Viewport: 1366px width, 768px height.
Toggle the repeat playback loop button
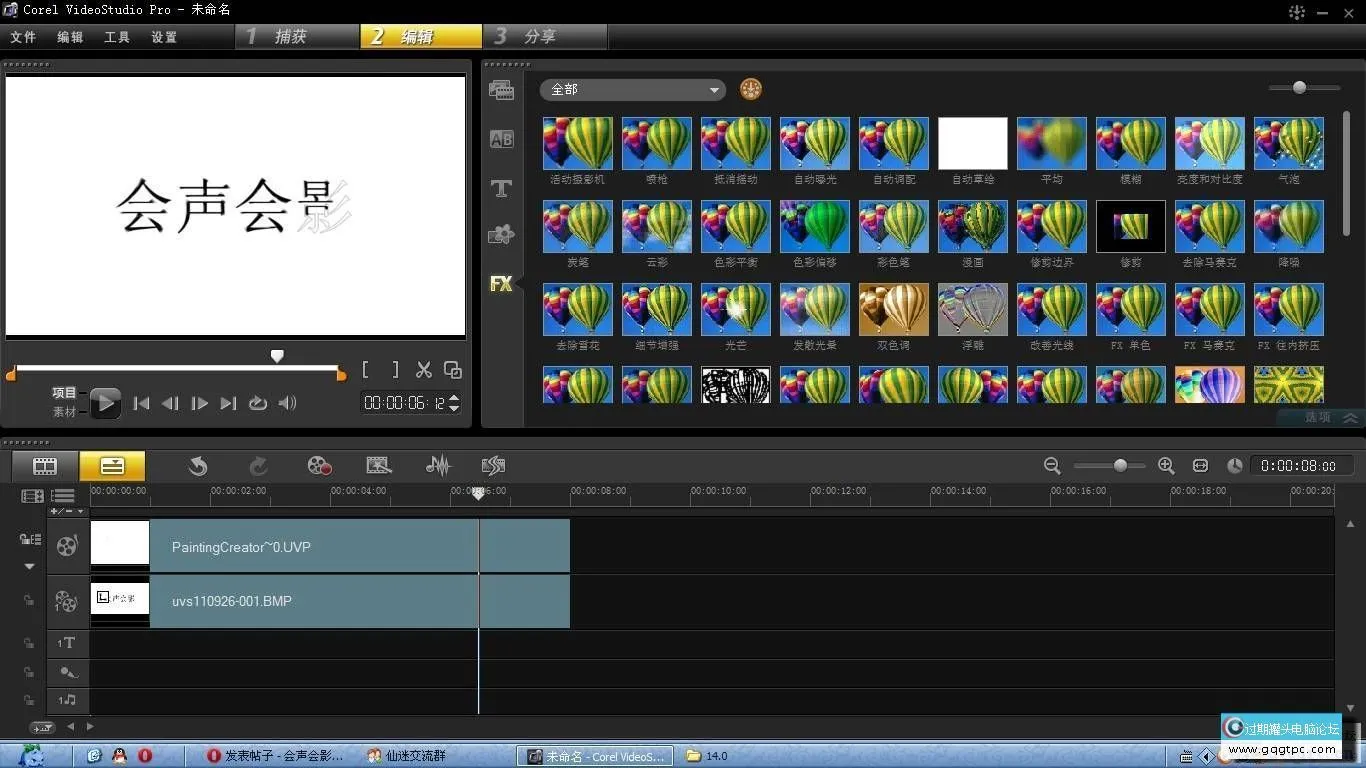(258, 403)
